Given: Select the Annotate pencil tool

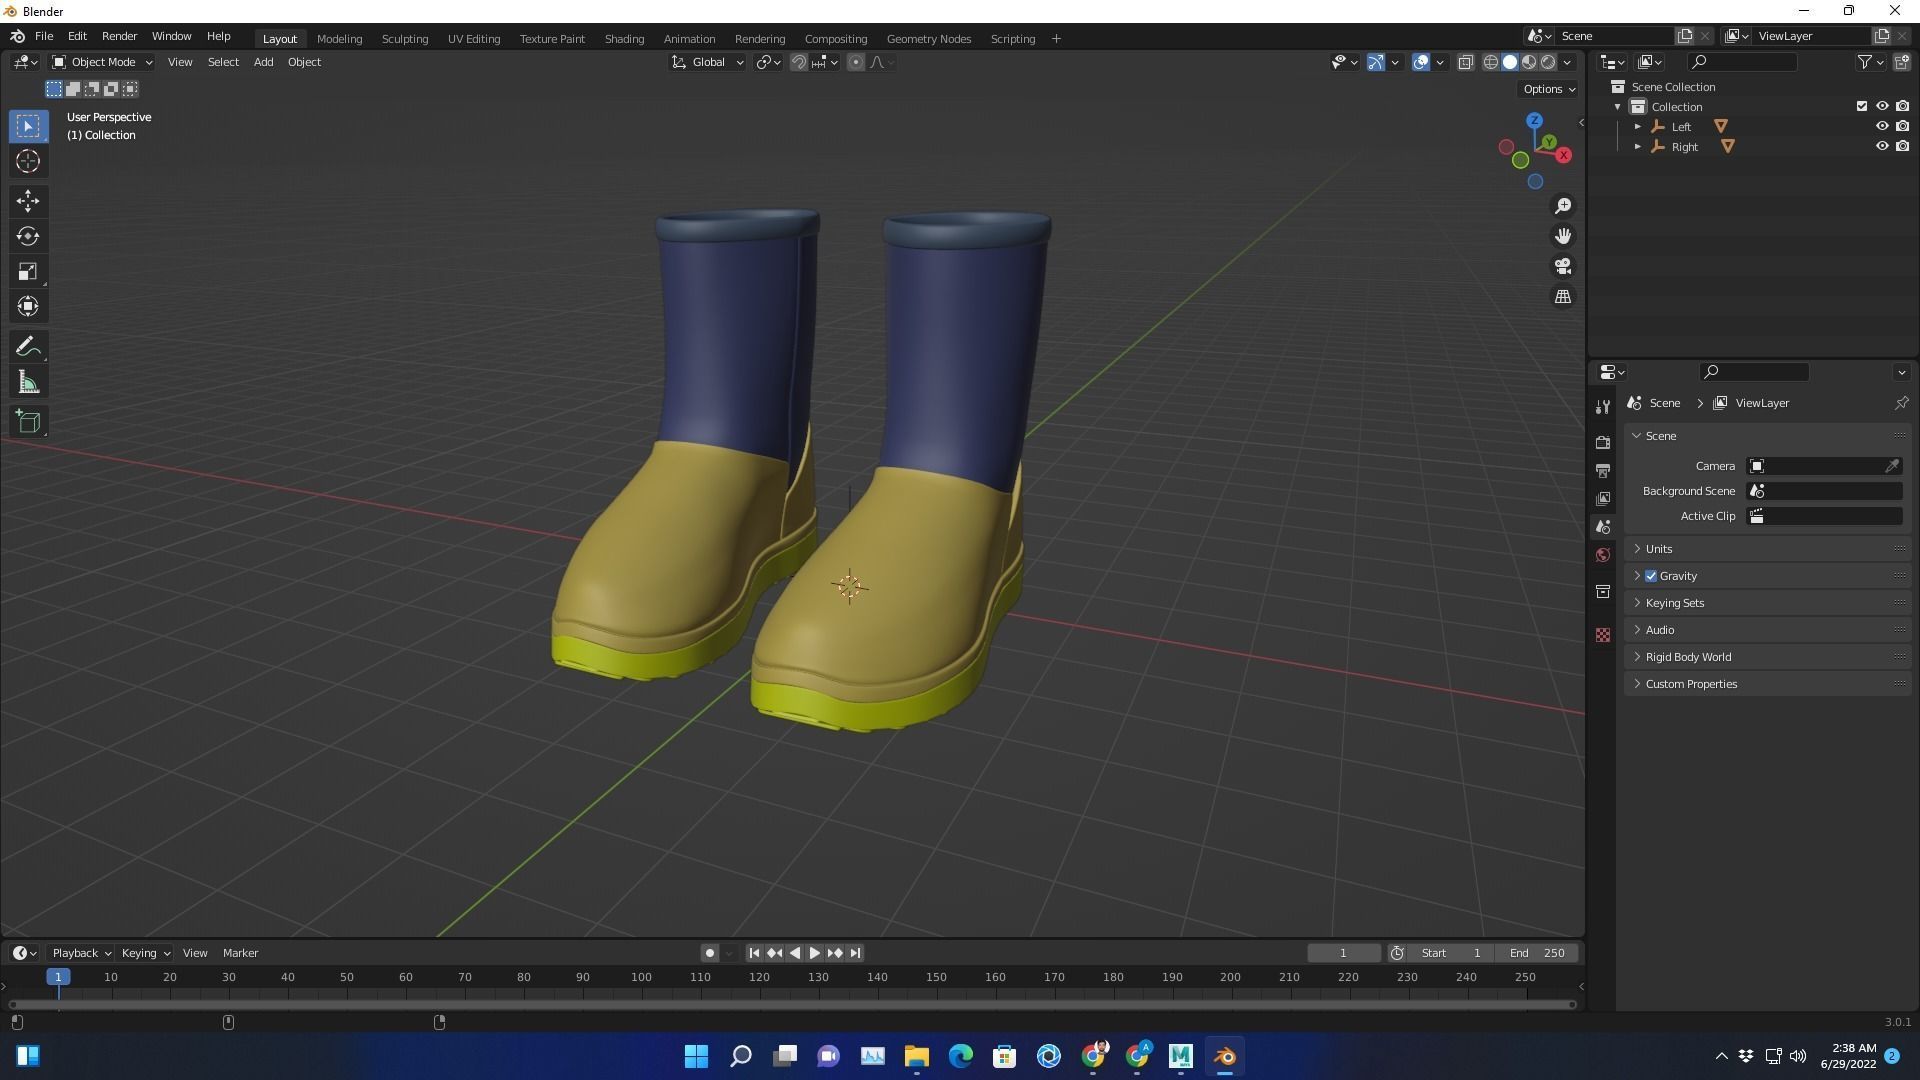Looking at the screenshot, I should click(x=28, y=347).
